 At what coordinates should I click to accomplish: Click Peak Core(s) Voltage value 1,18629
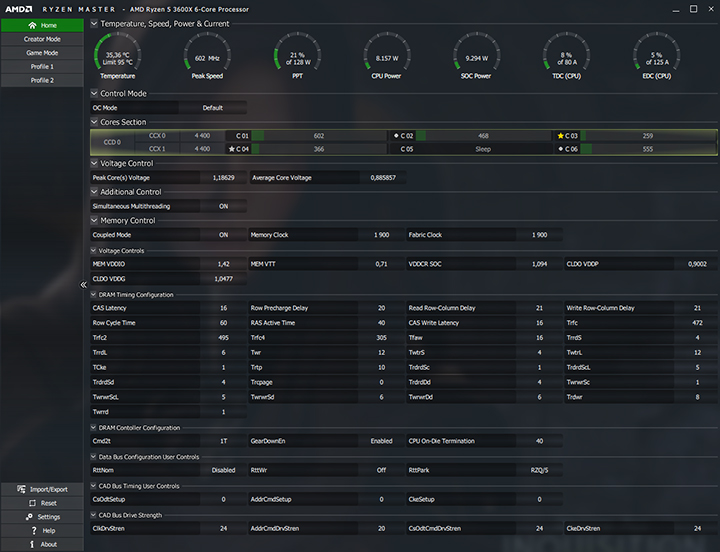224,178
